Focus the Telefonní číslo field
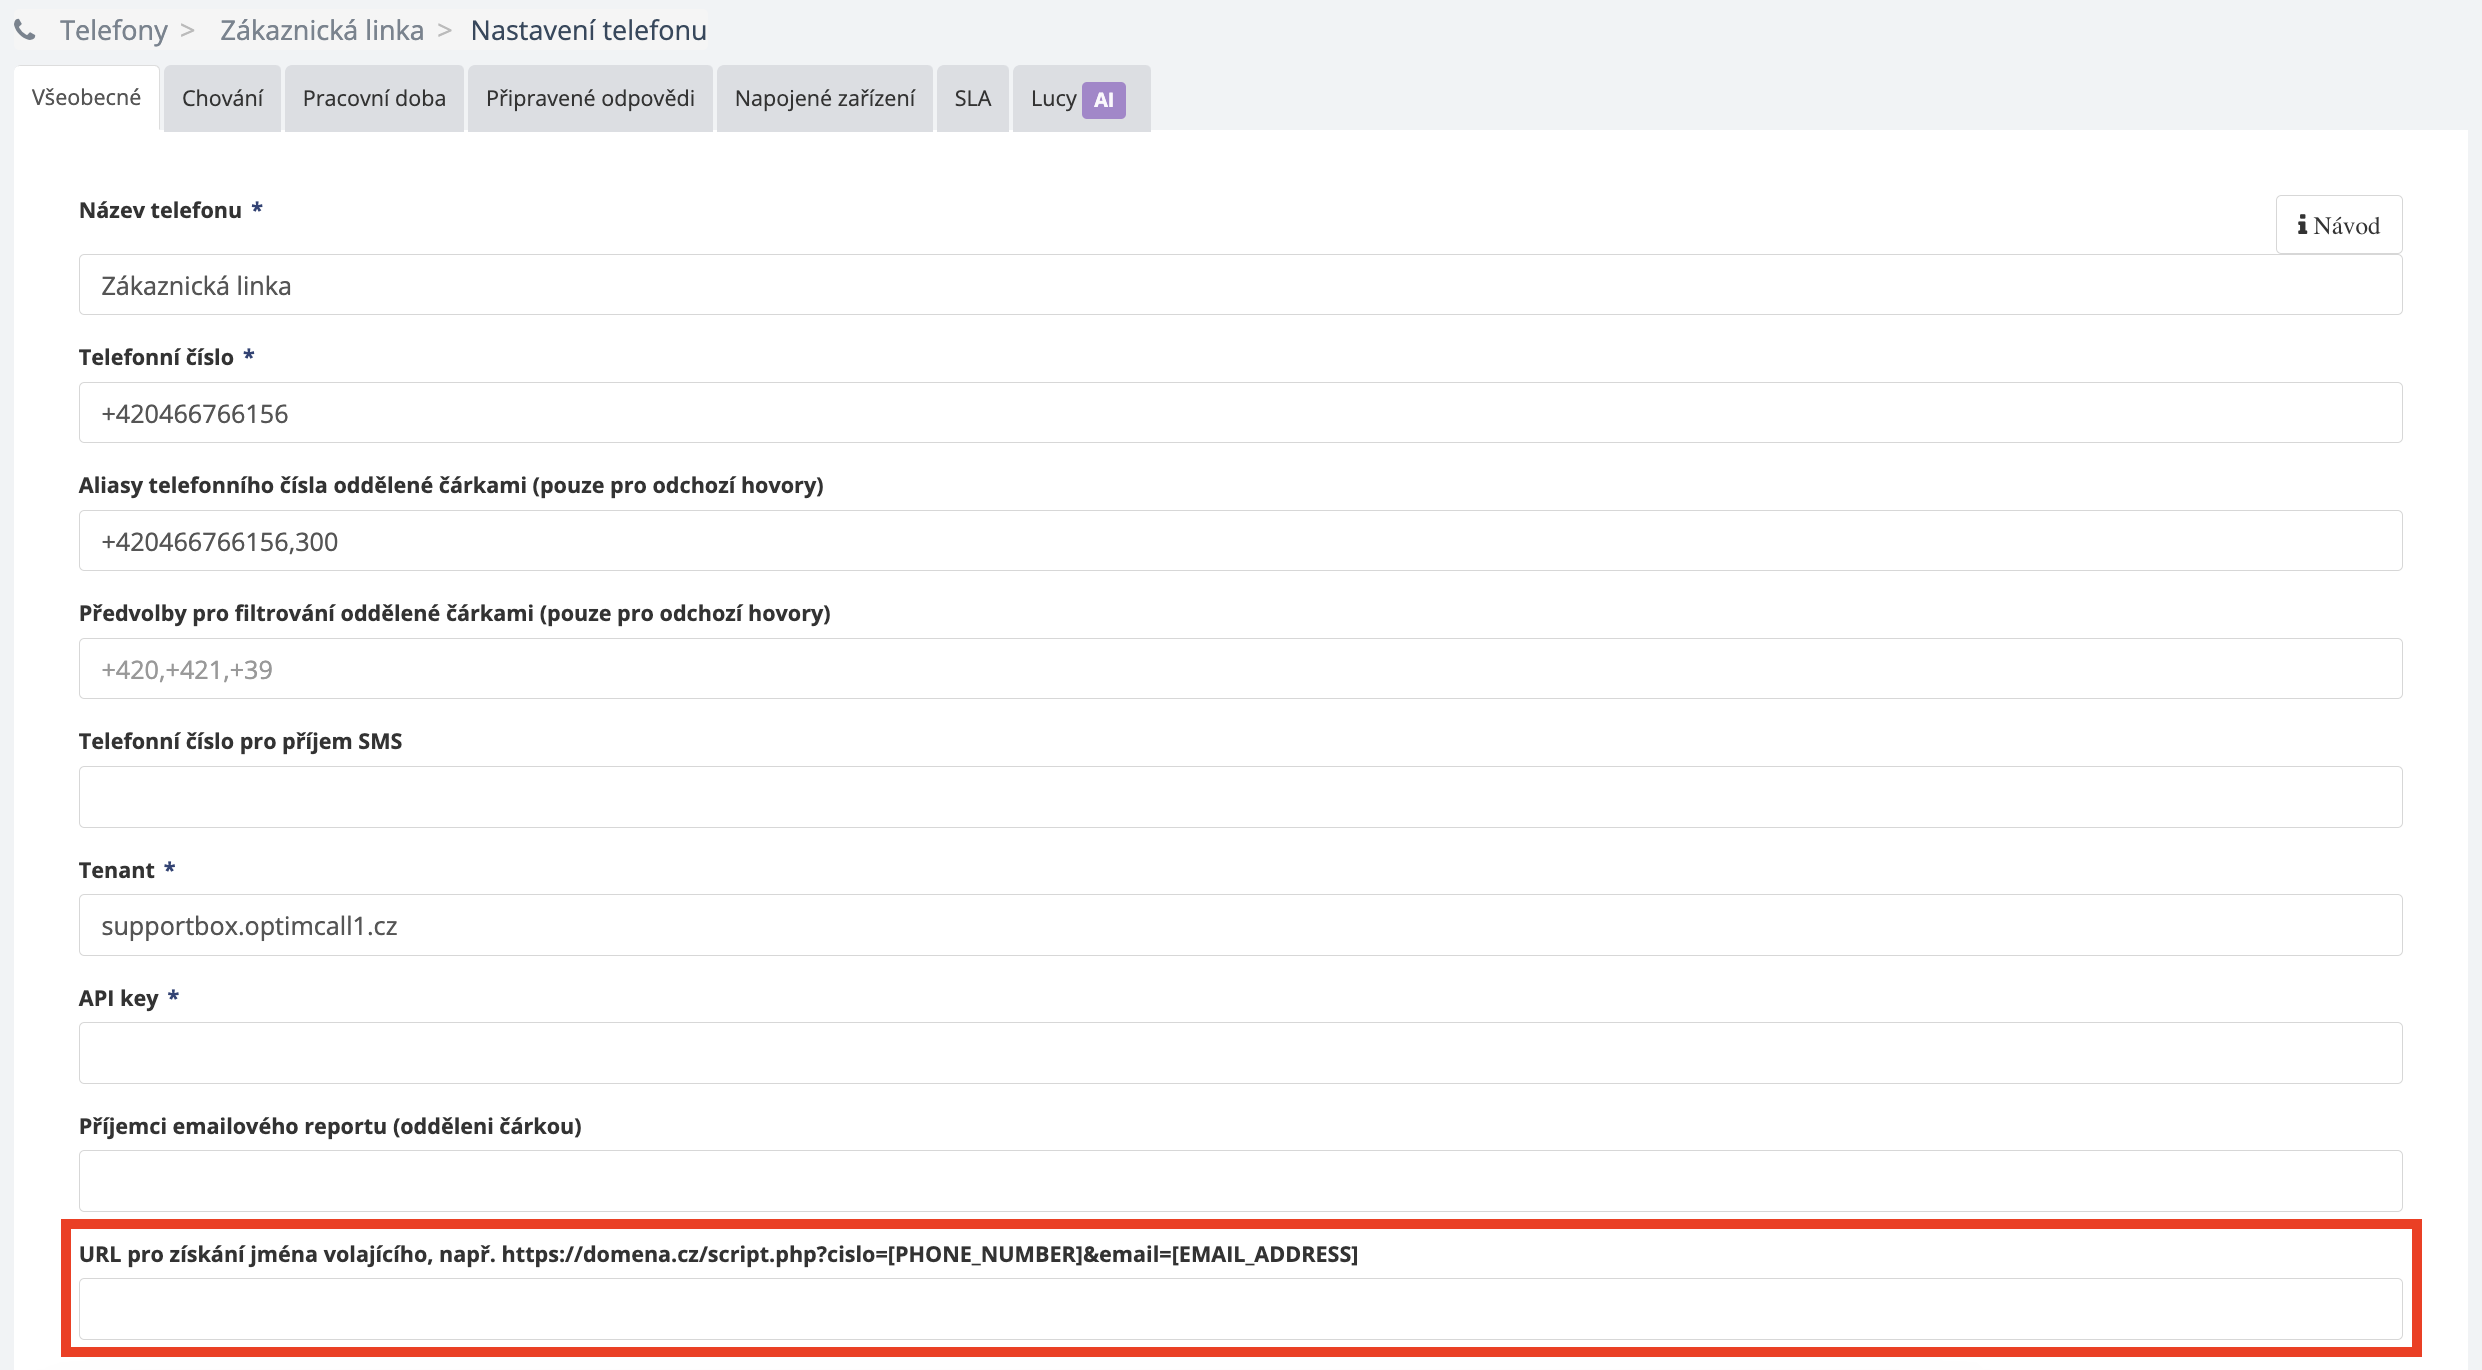This screenshot has width=2482, height=1370. (x=1240, y=413)
